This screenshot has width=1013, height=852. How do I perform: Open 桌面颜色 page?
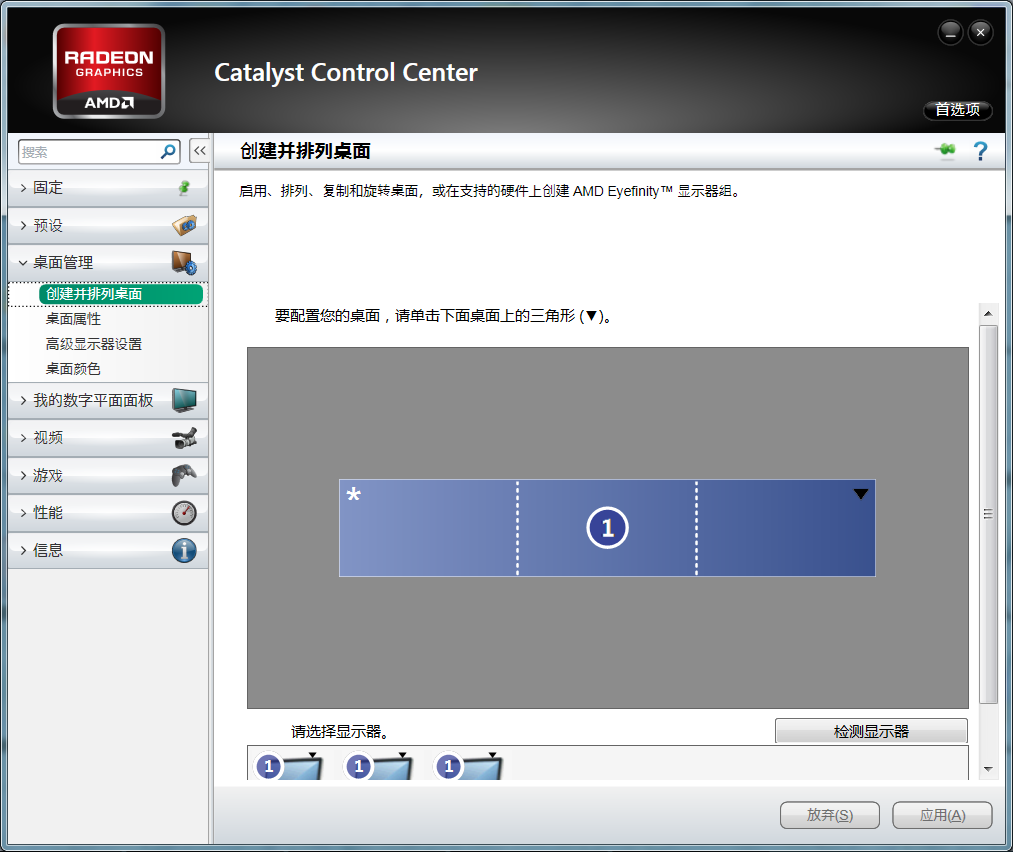point(73,369)
